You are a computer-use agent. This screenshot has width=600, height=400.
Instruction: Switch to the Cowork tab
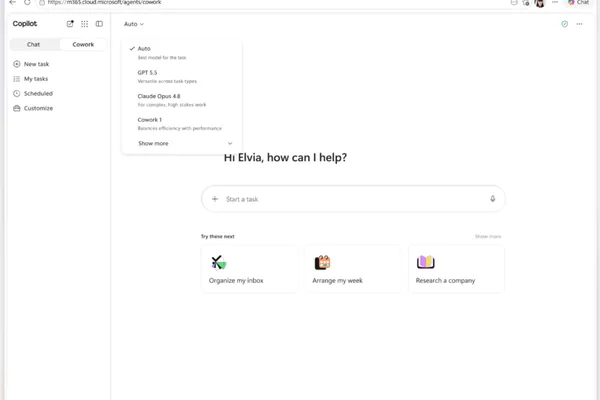coord(83,44)
